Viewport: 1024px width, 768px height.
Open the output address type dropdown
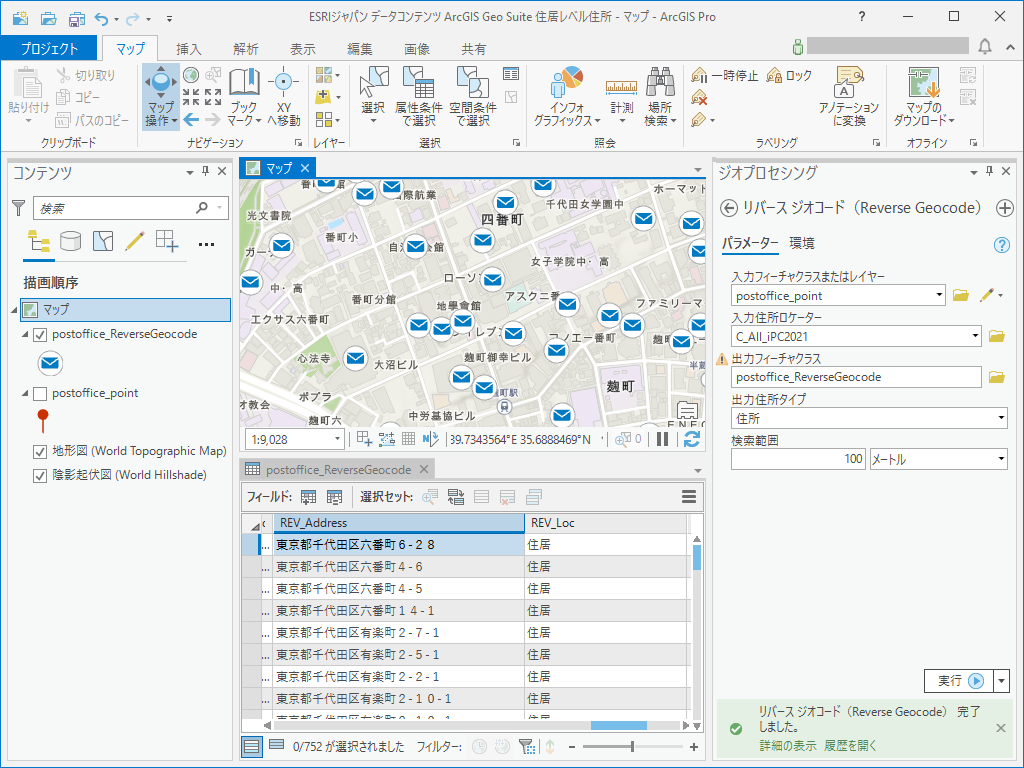click(x=1001, y=418)
